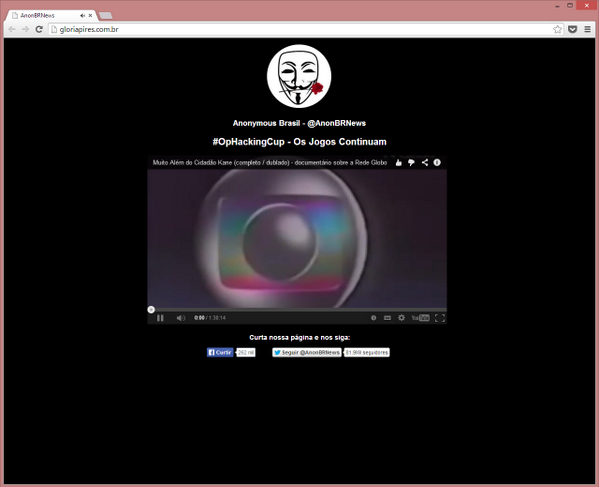Click the Curta nossa página e nos siga text
Viewport: 599px width, 487px height.
pos(300,338)
